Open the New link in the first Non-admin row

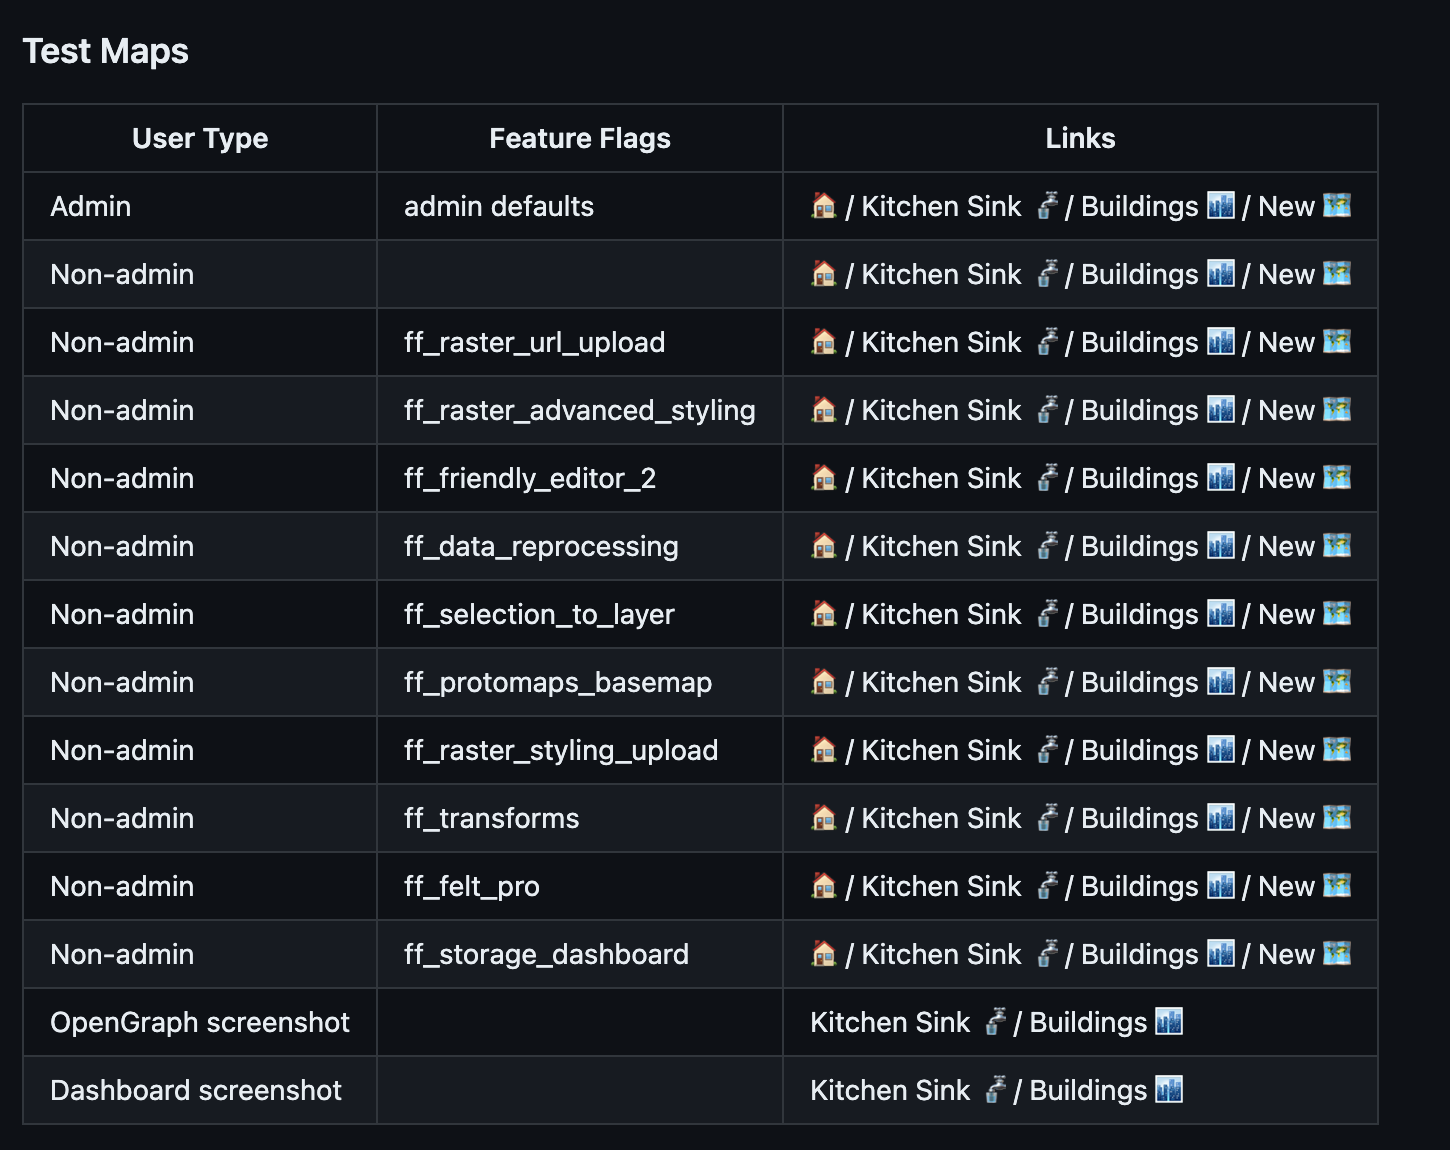(1287, 274)
